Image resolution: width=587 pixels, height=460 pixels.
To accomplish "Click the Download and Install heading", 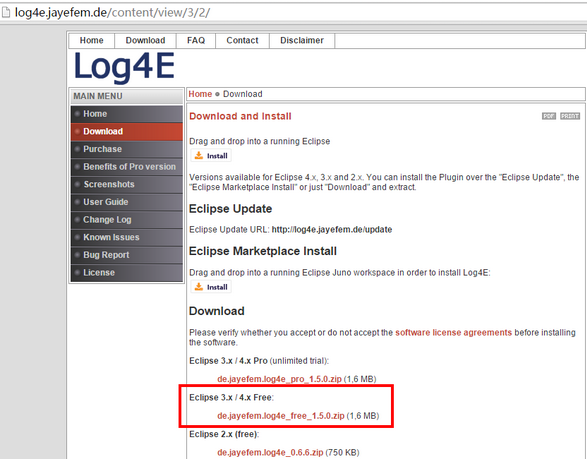I will [x=240, y=116].
